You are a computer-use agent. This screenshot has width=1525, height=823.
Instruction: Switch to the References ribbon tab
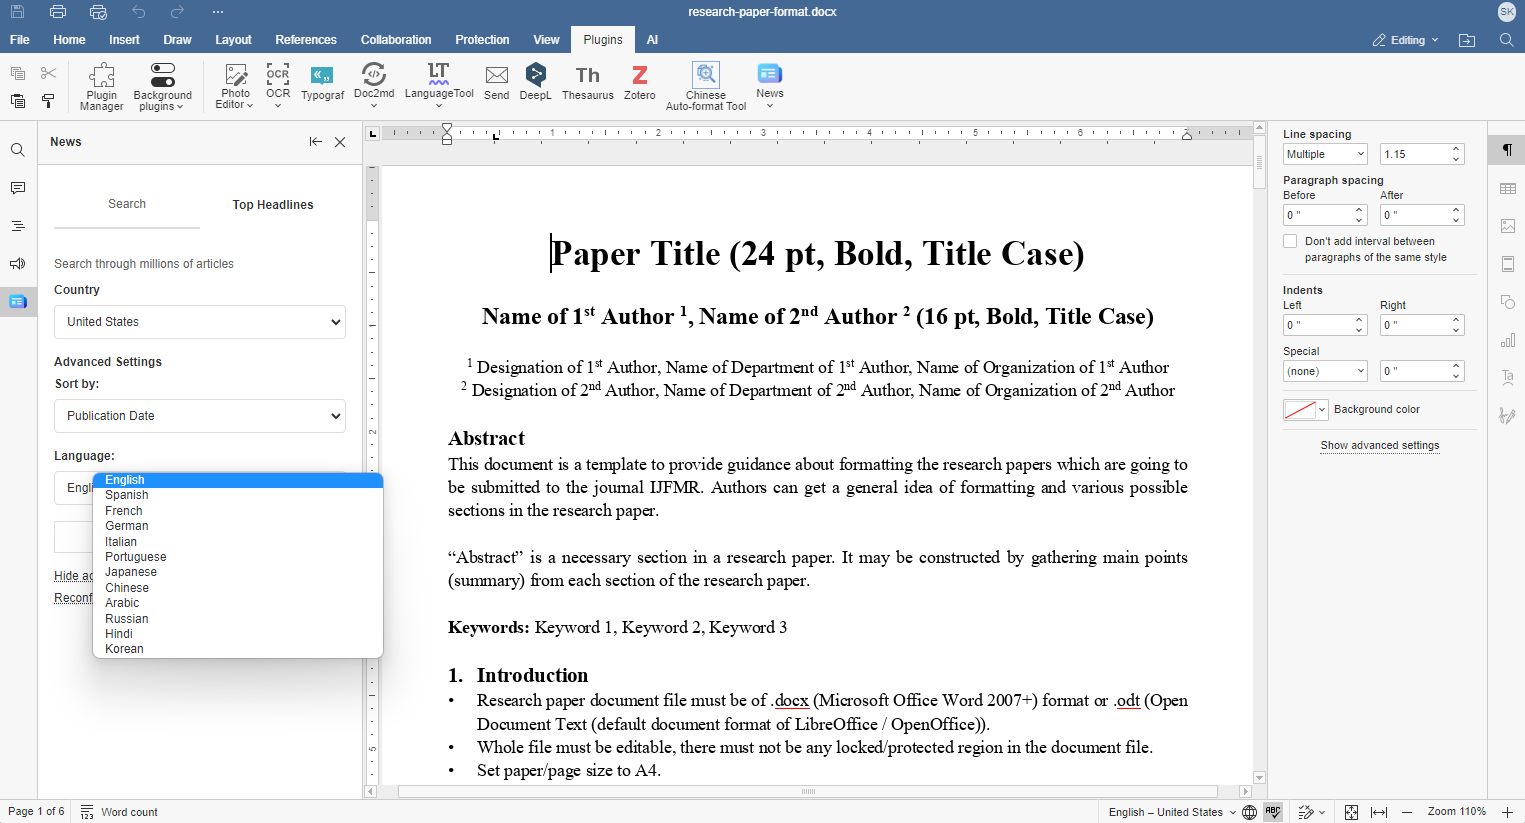tap(306, 39)
